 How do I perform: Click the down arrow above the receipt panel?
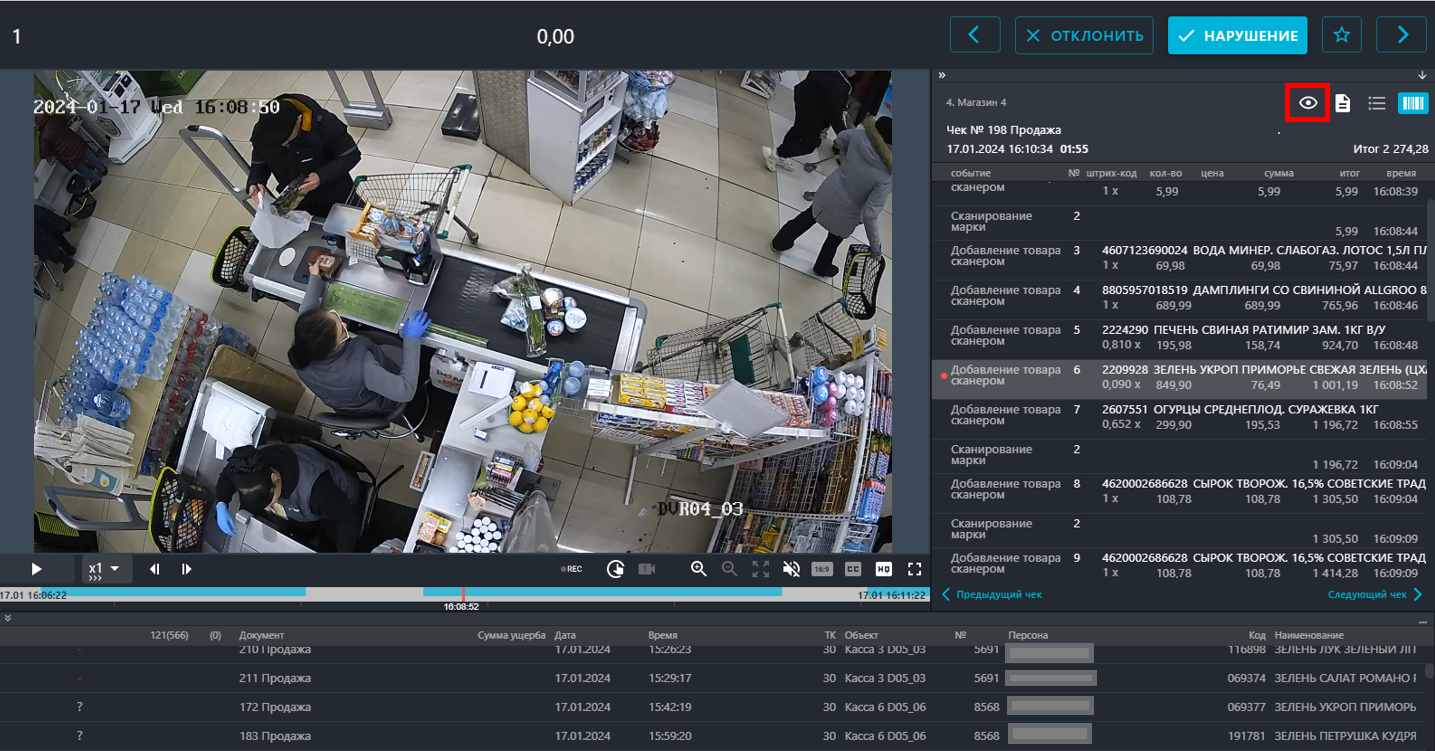[1422, 75]
